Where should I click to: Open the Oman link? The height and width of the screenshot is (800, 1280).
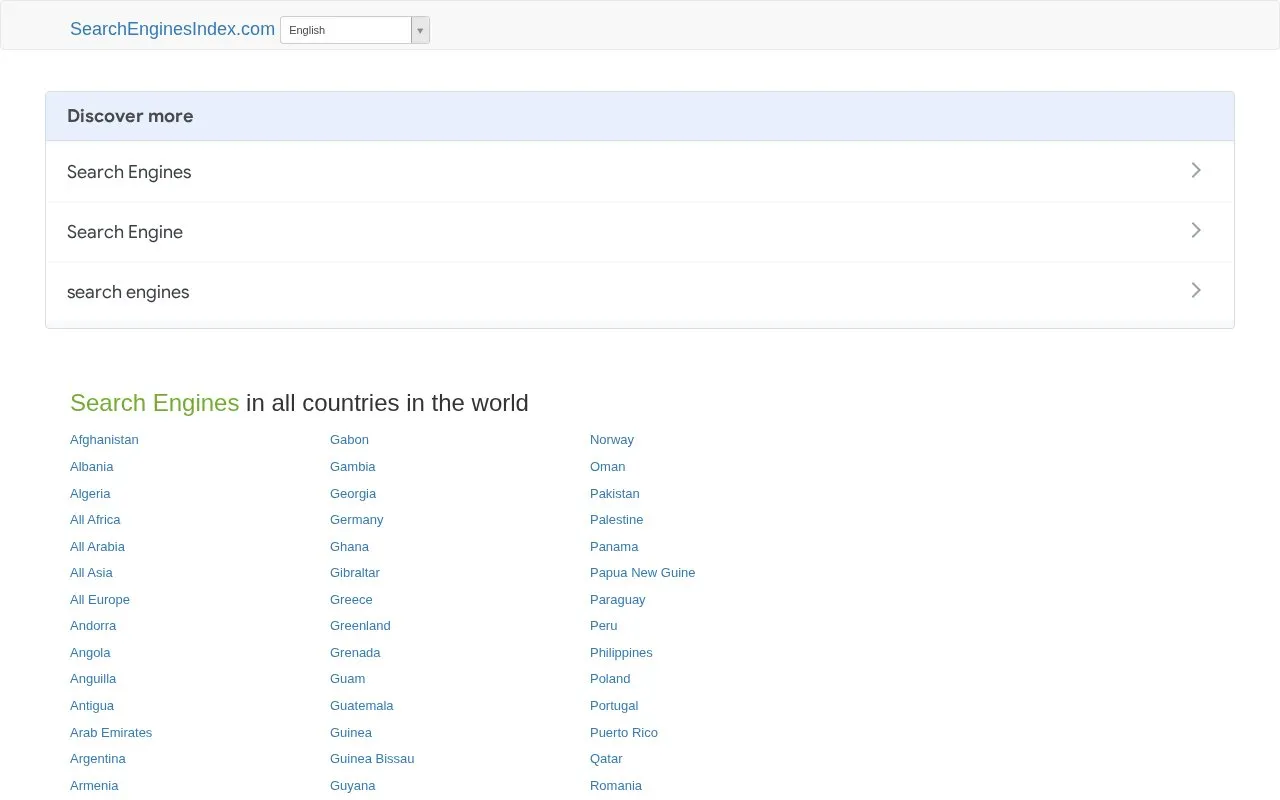pos(607,467)
